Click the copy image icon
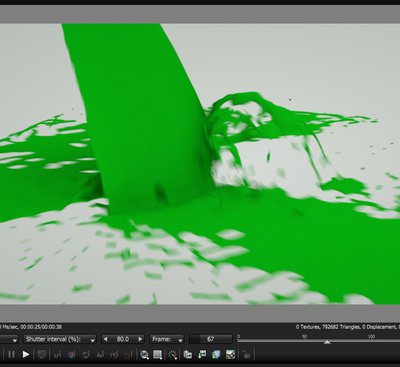This screenshot has width=400, height=367. (x=188, y=354)
